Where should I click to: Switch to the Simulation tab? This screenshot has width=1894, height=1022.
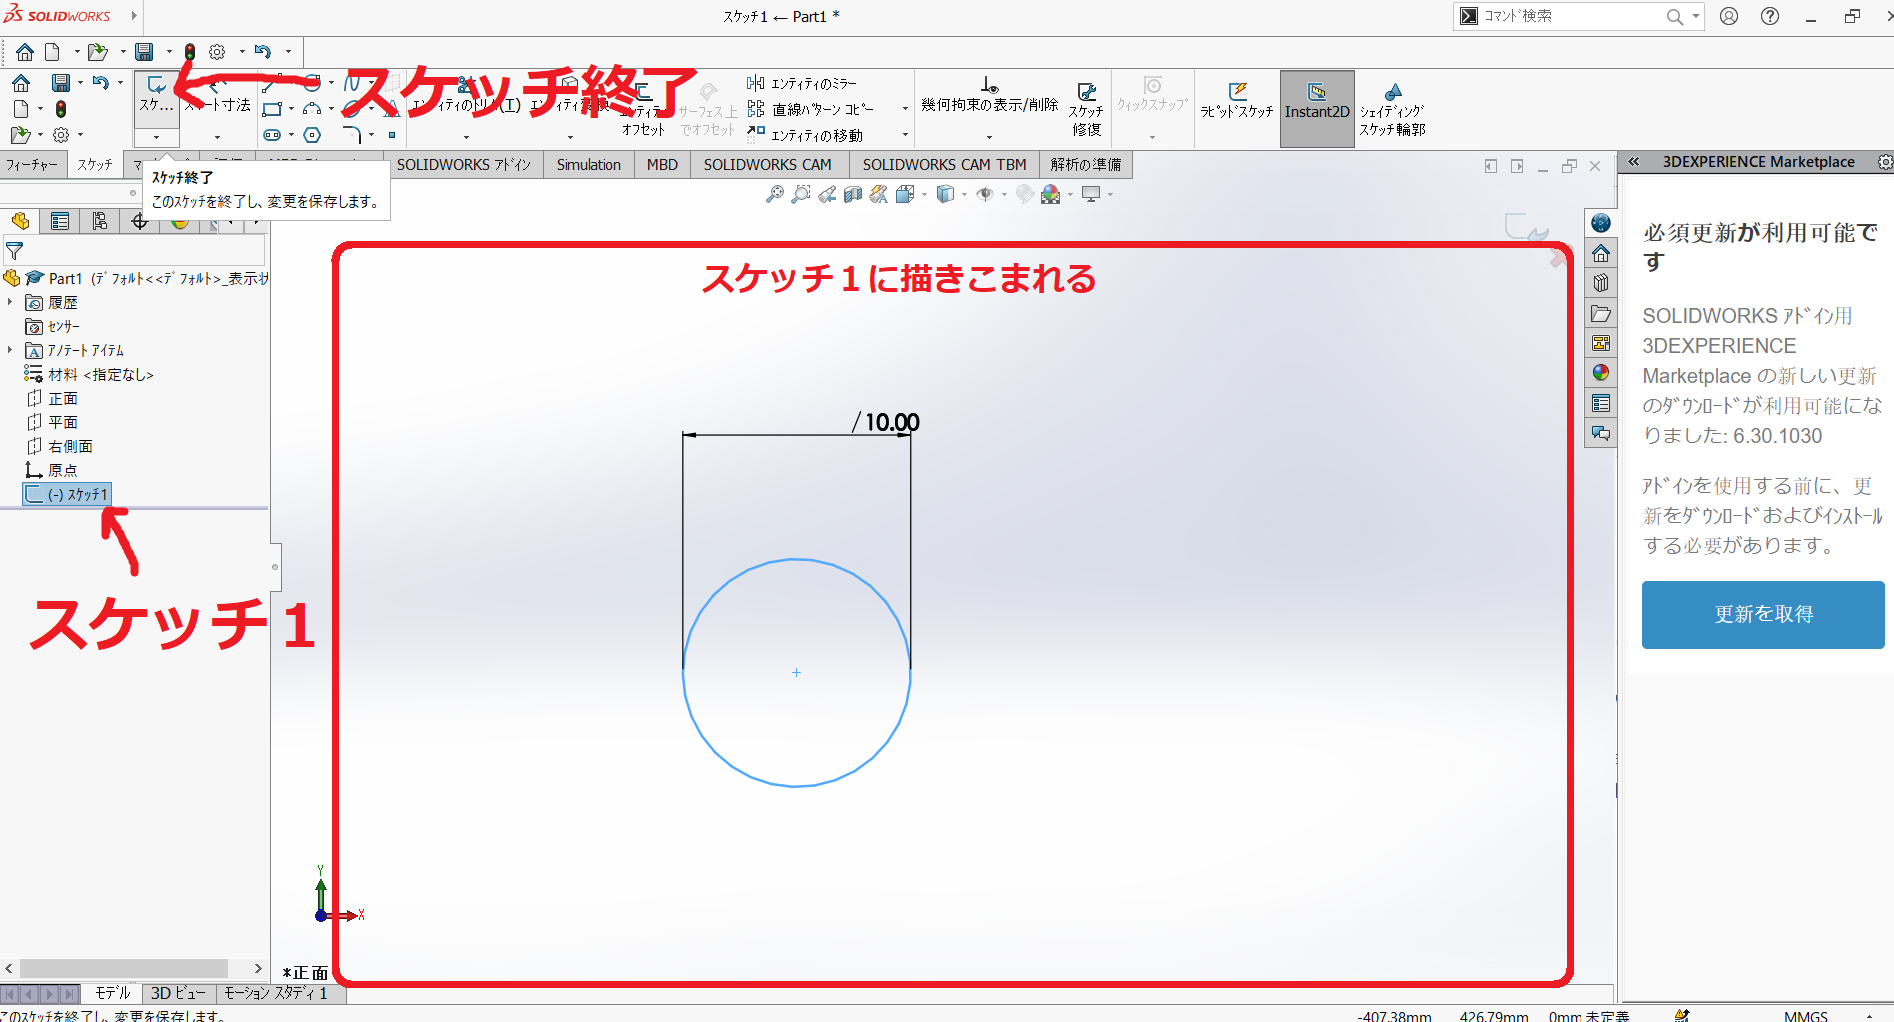point(589,164)
